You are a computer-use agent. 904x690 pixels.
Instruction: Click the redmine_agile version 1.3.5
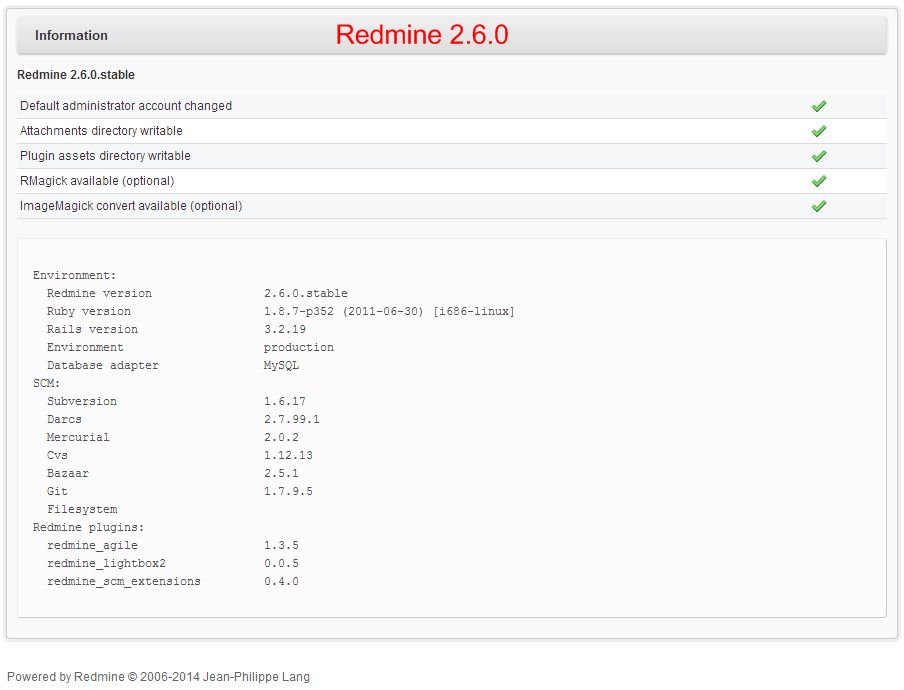tap(281, 545)
